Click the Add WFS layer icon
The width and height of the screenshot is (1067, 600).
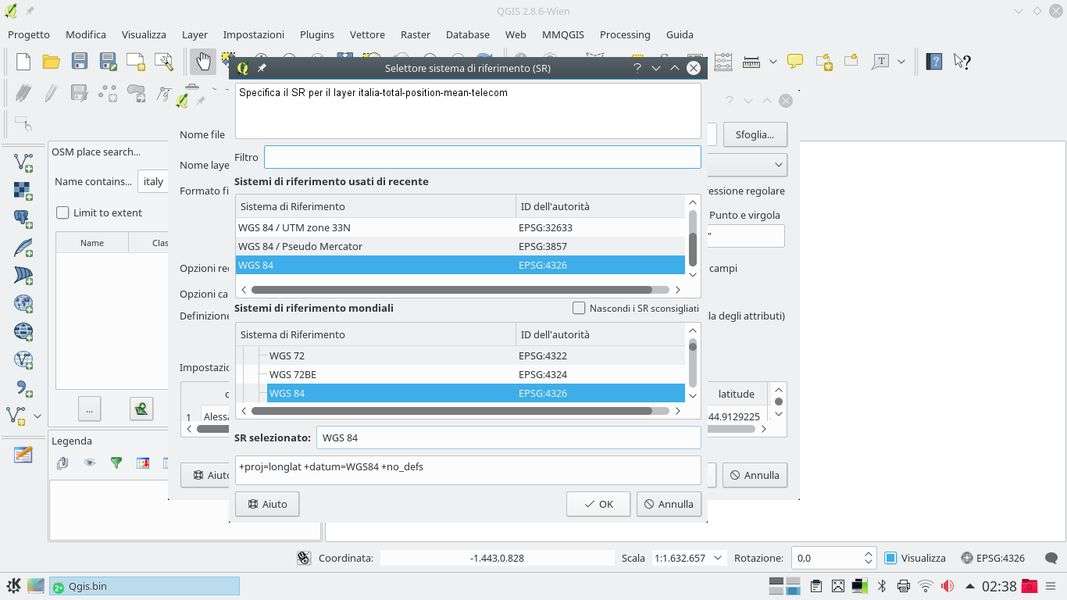(22, 360)
